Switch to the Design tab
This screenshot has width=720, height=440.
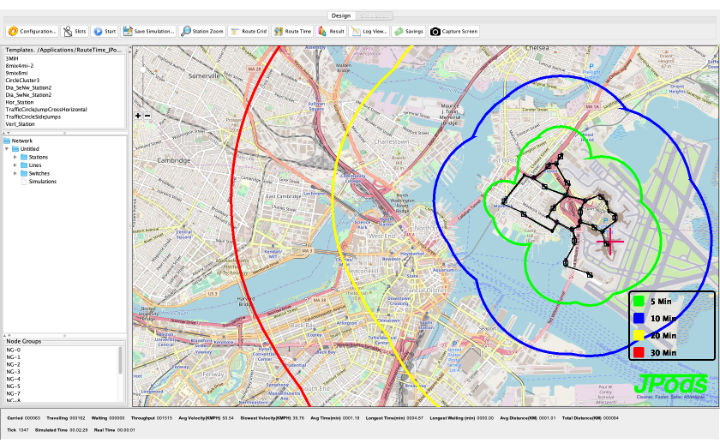pos(342,16)
